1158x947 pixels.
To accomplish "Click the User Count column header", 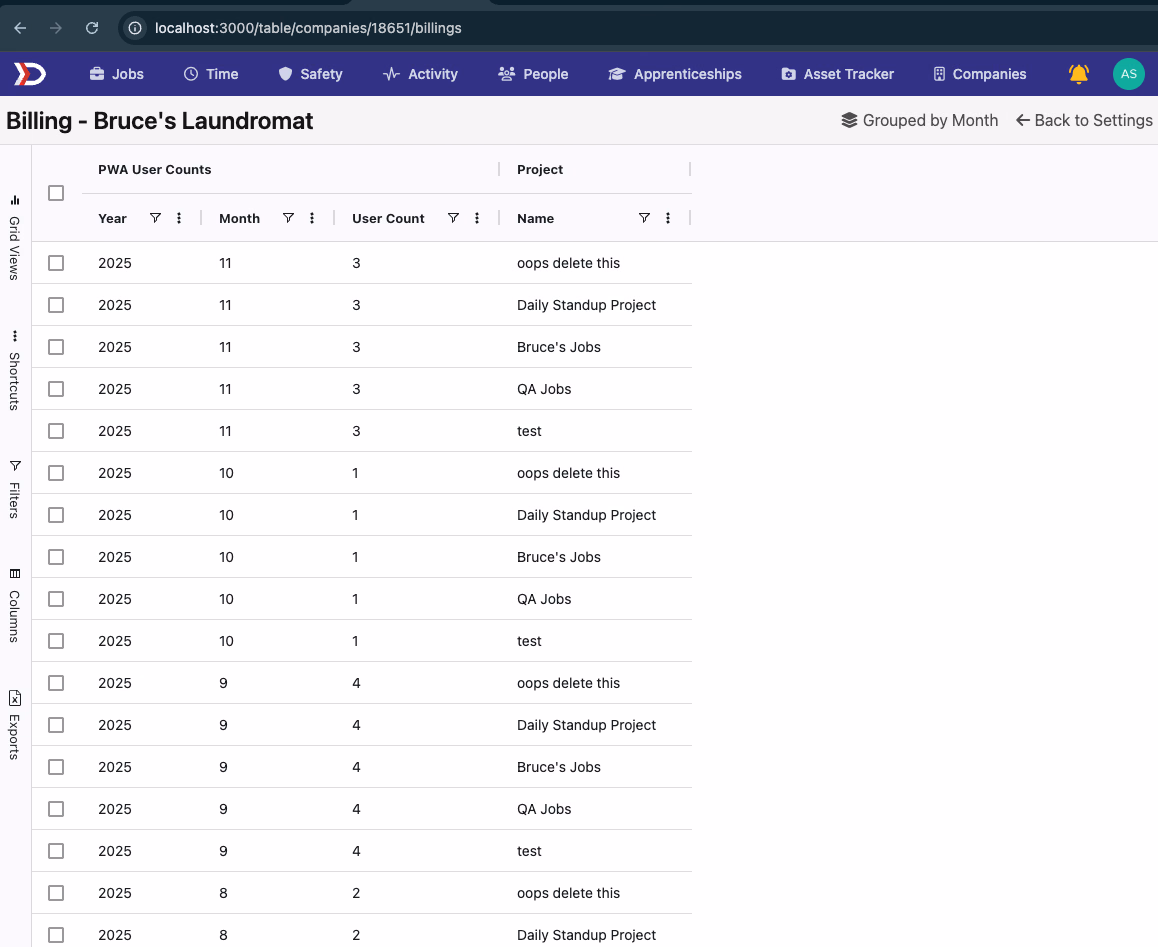I will [x=388, y=219].
